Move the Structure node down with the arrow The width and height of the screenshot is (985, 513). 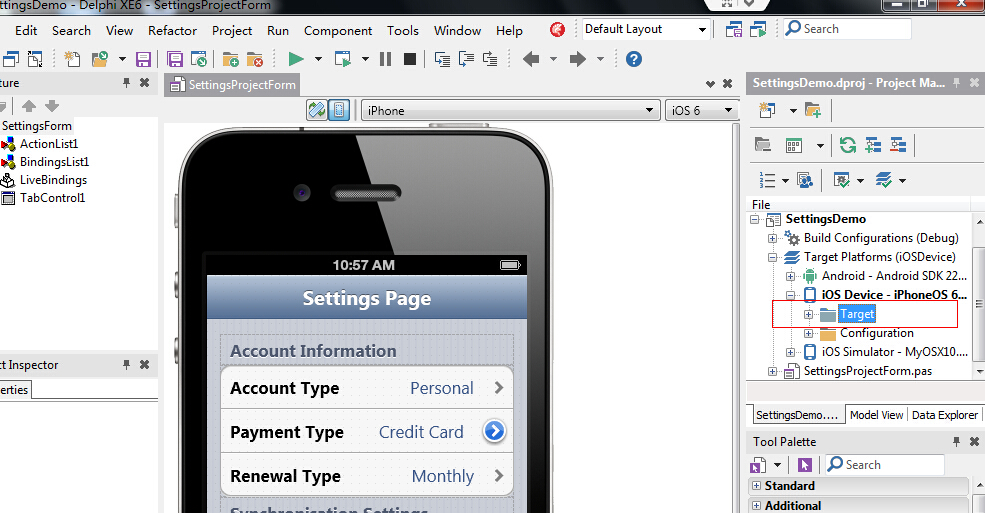coord(52,105)
